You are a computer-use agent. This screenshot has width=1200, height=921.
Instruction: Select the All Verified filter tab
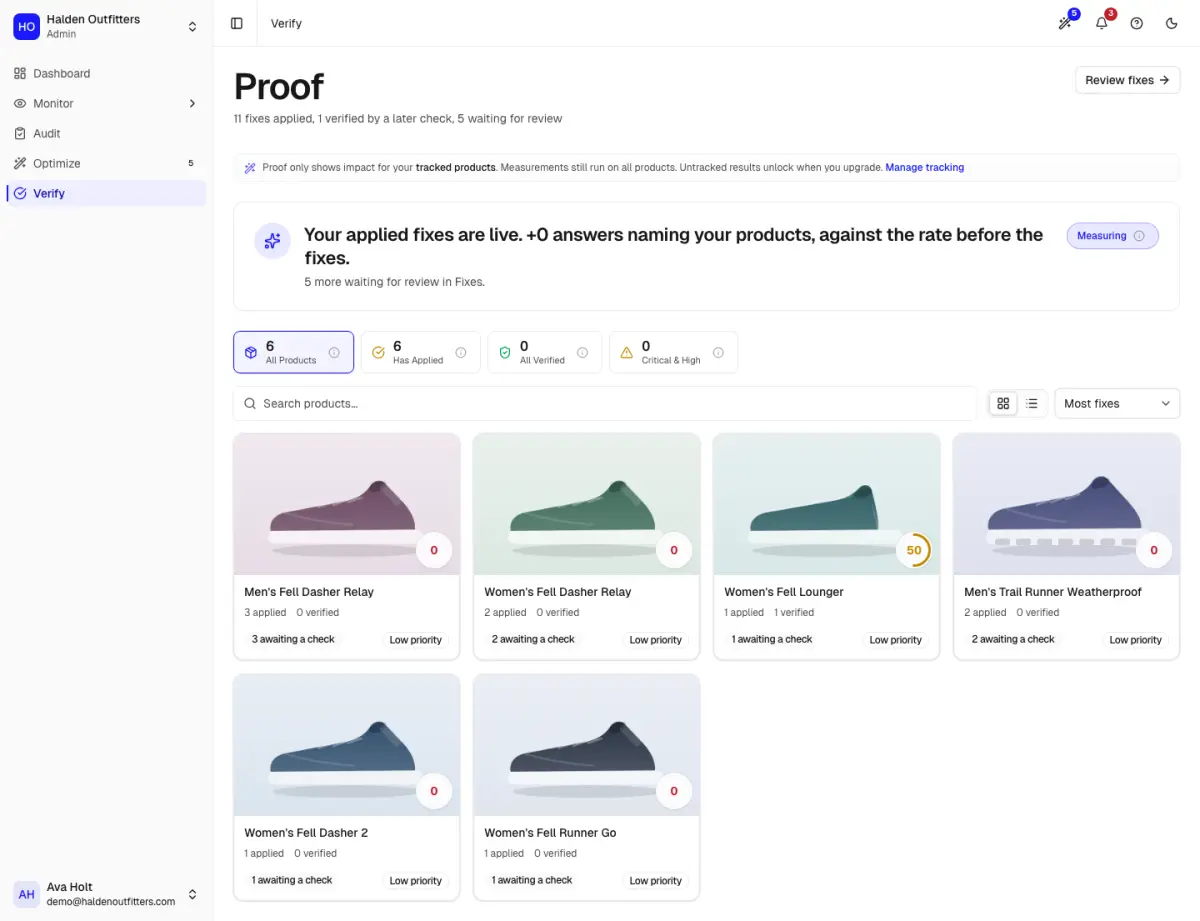click(x=545, y=352)
